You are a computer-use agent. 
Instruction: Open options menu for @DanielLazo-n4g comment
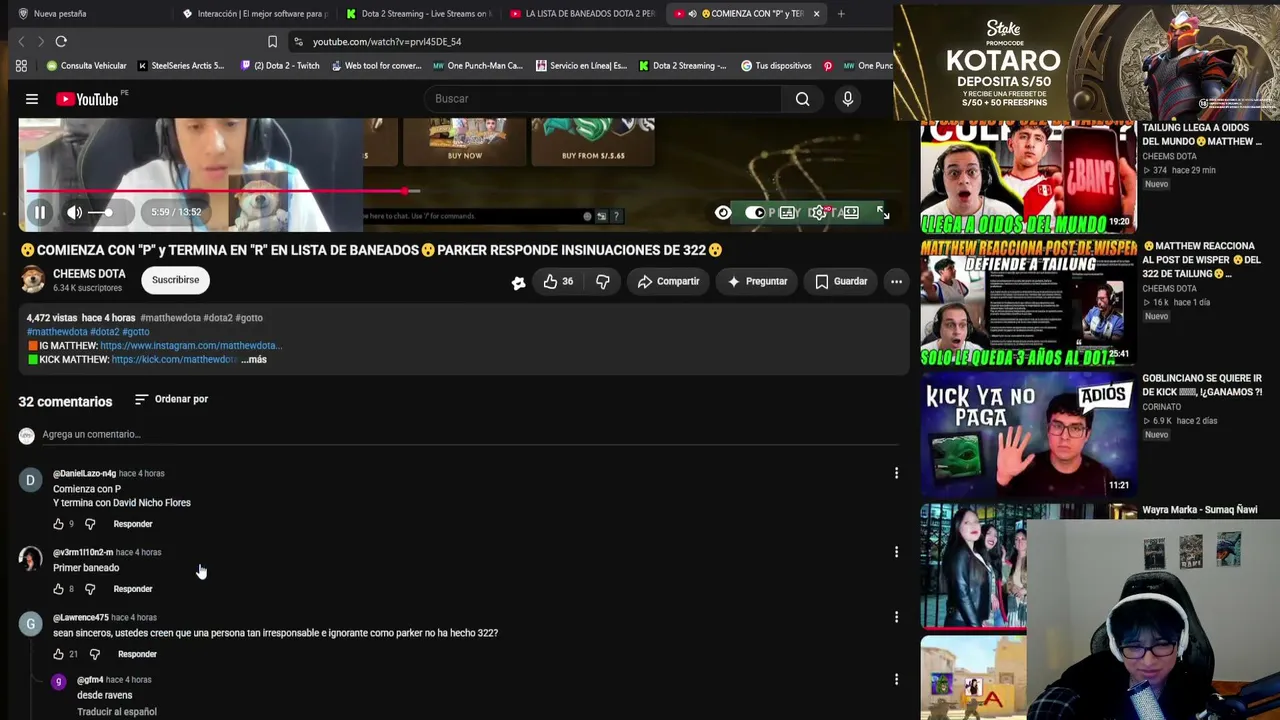(896, 473)
